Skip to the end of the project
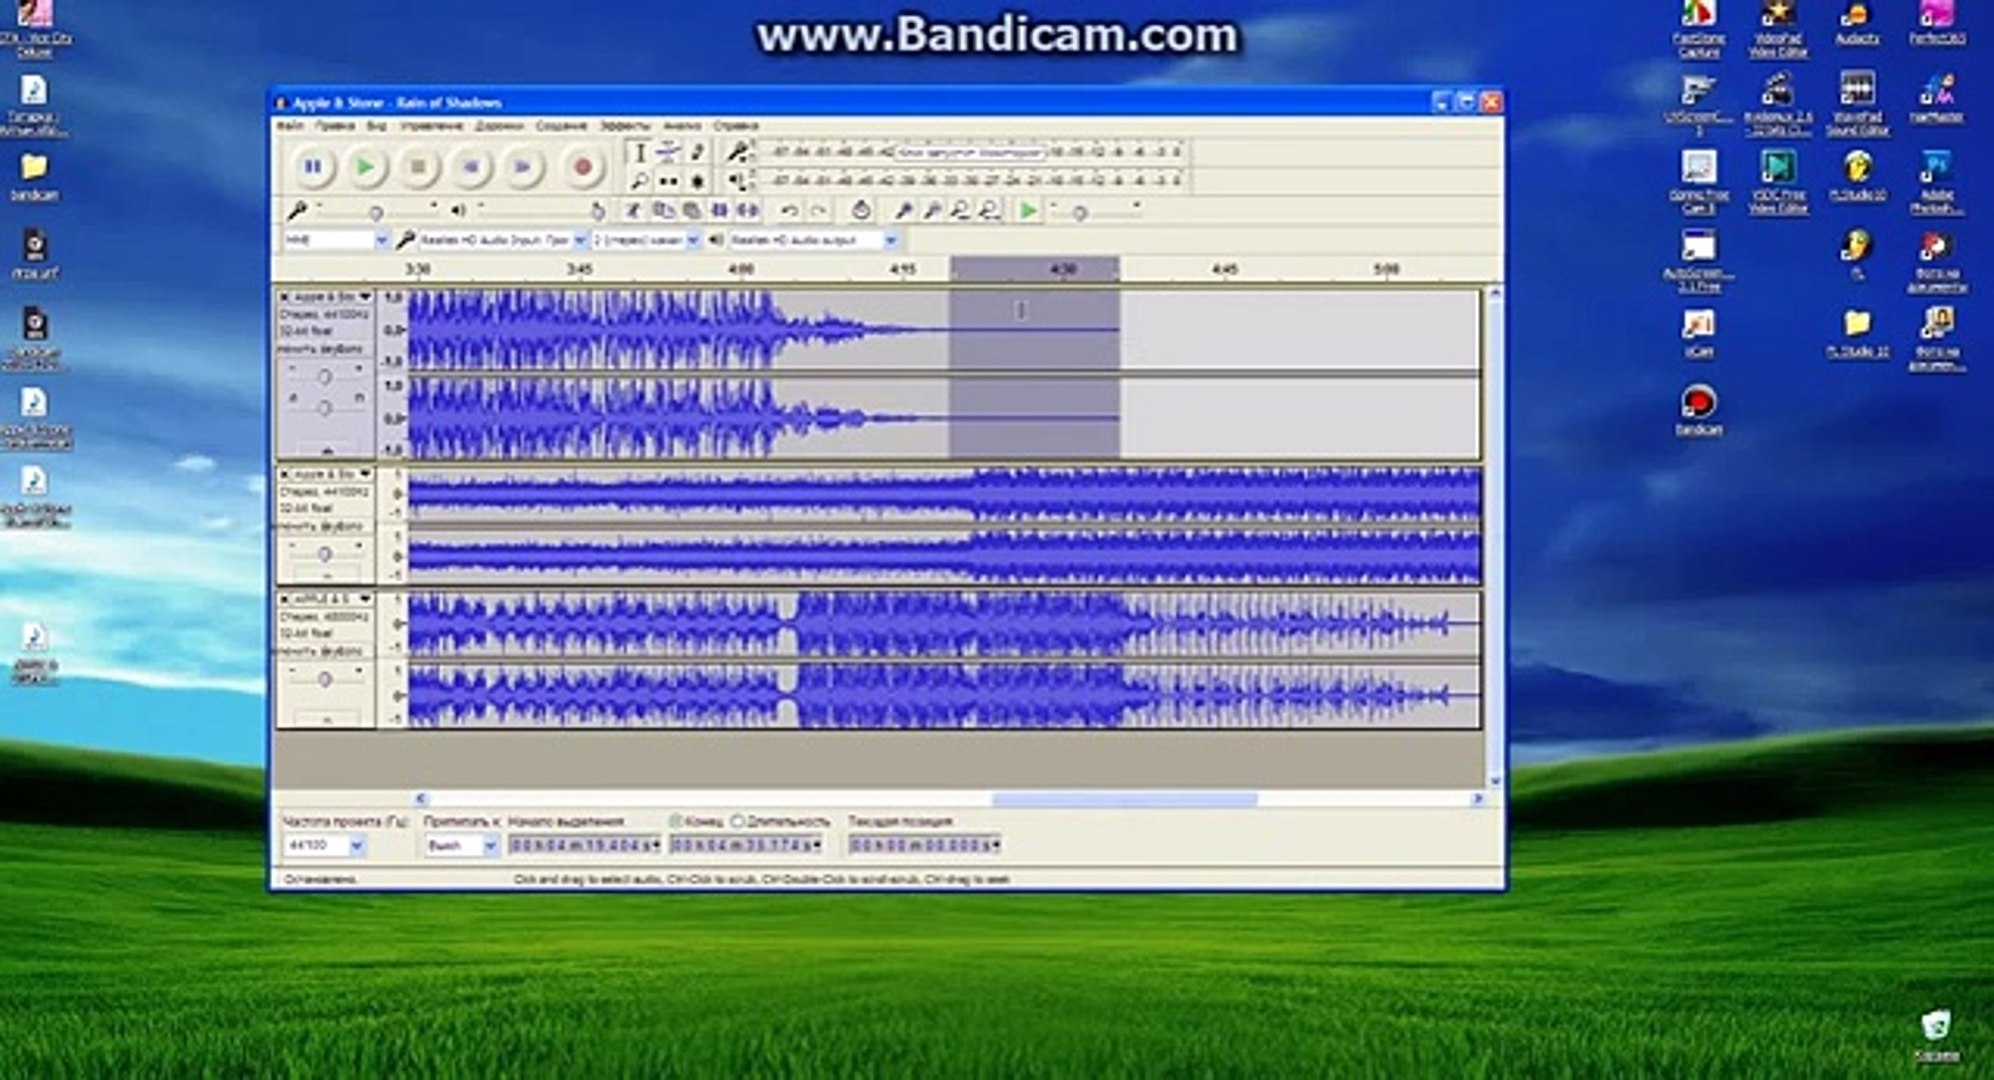Image resolution: width=1994 pixels, height=1080 pixels. (x=523, y=167)
